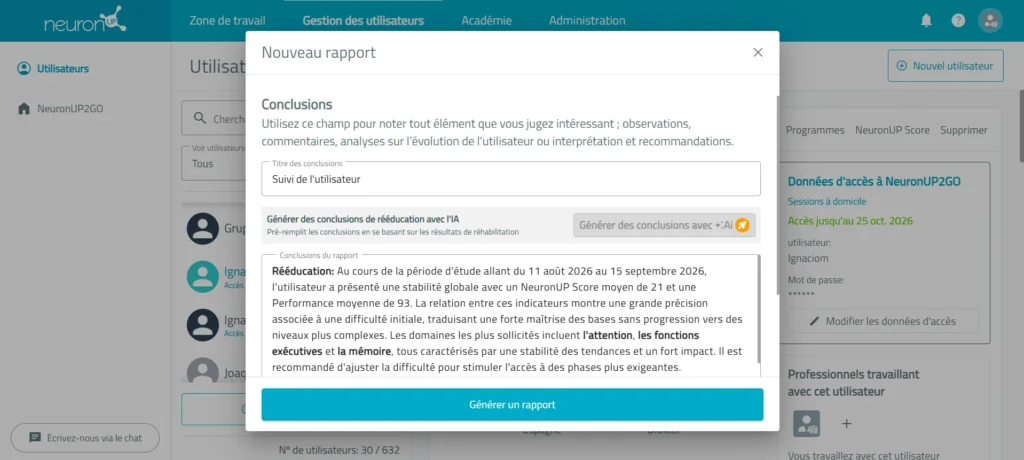
Task: Click the dialog's vertical scrollbar
Action: 777,196
